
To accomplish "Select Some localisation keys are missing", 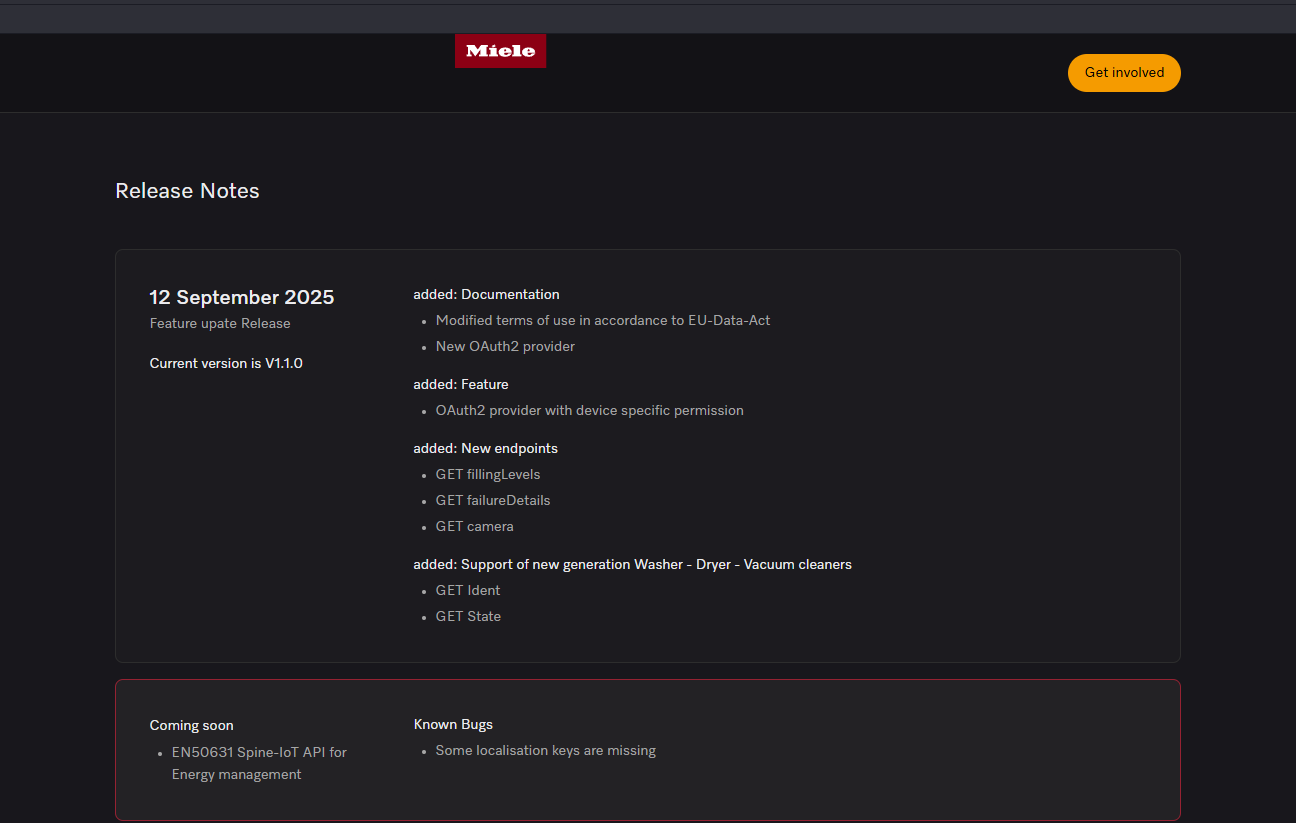I will 546,750.
